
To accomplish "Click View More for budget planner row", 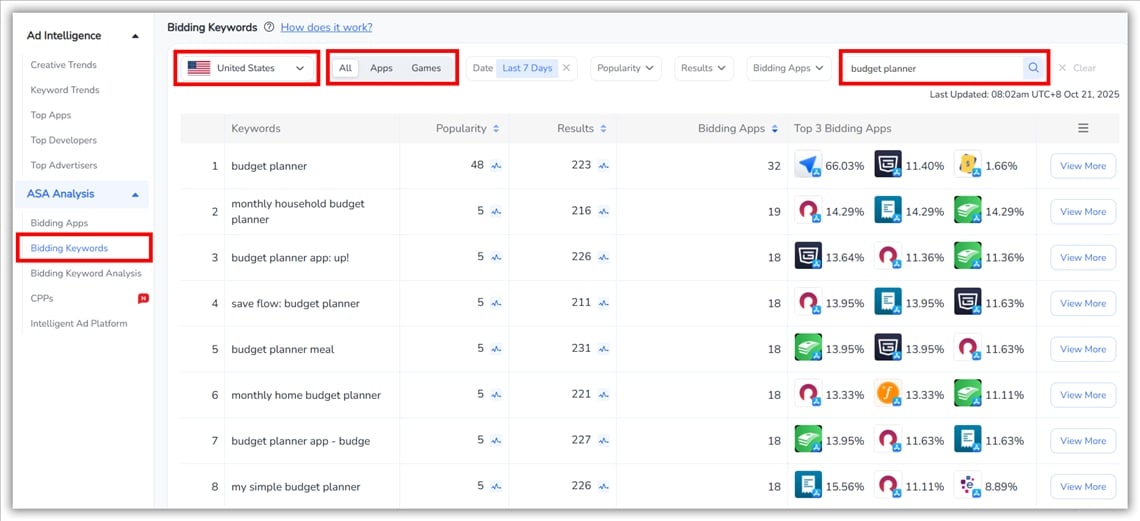I will (1082, 166).
